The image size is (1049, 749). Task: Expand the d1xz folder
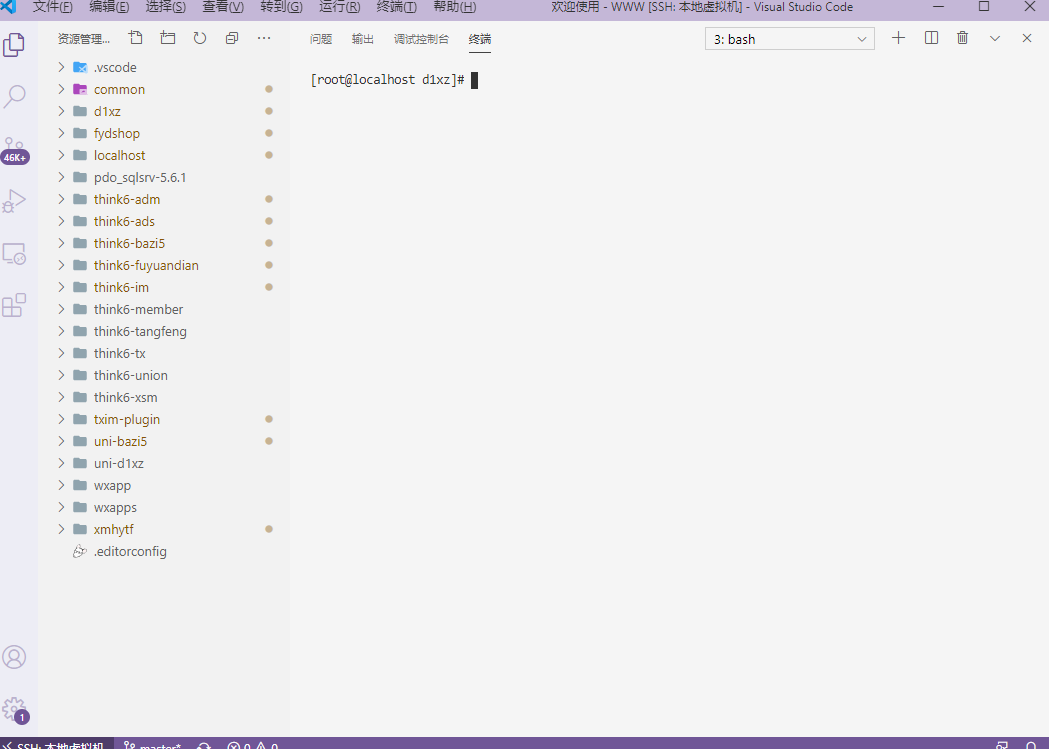pyautogui.click(x=61, y=111)
